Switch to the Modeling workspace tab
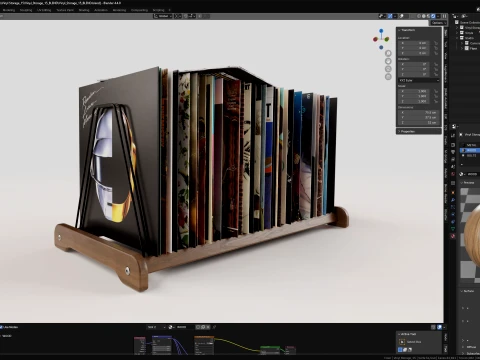The image size is (480, 360). click(9, 10)
